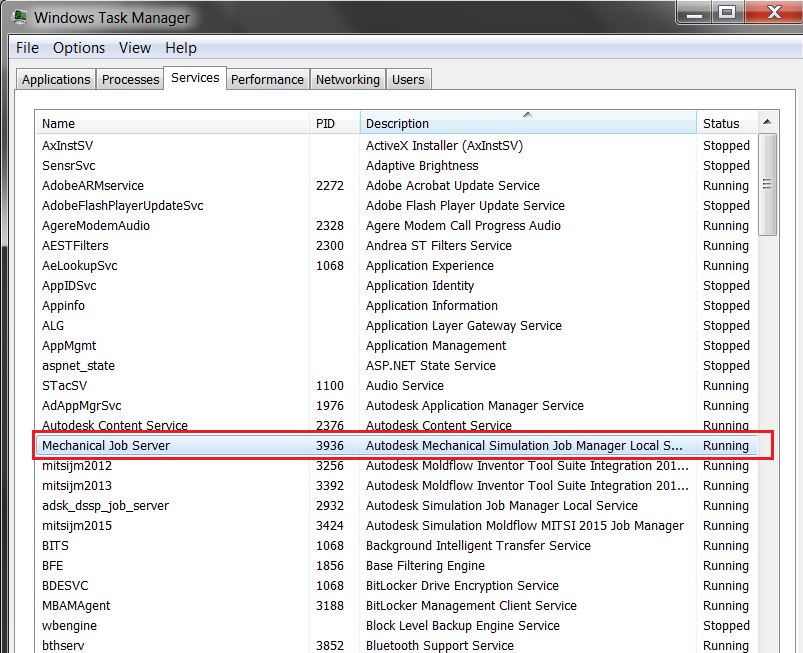Switch to the Performance tab
The image size is (803, 653).
tap(267, 79)
